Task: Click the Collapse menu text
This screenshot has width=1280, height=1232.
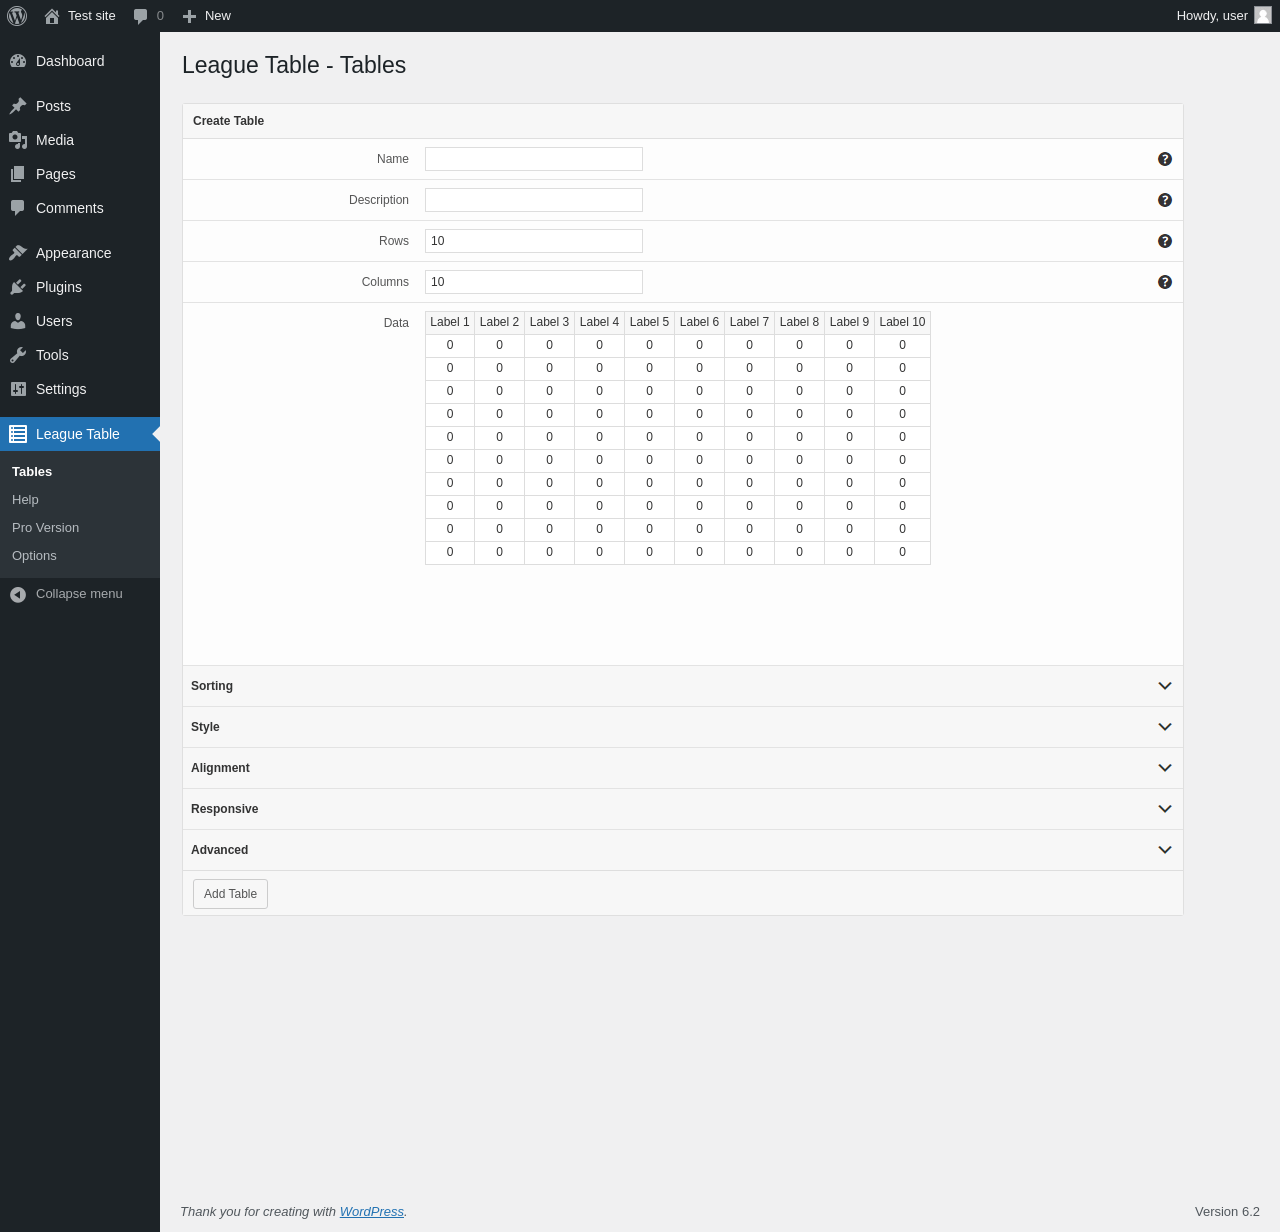Action: (79, 594)
